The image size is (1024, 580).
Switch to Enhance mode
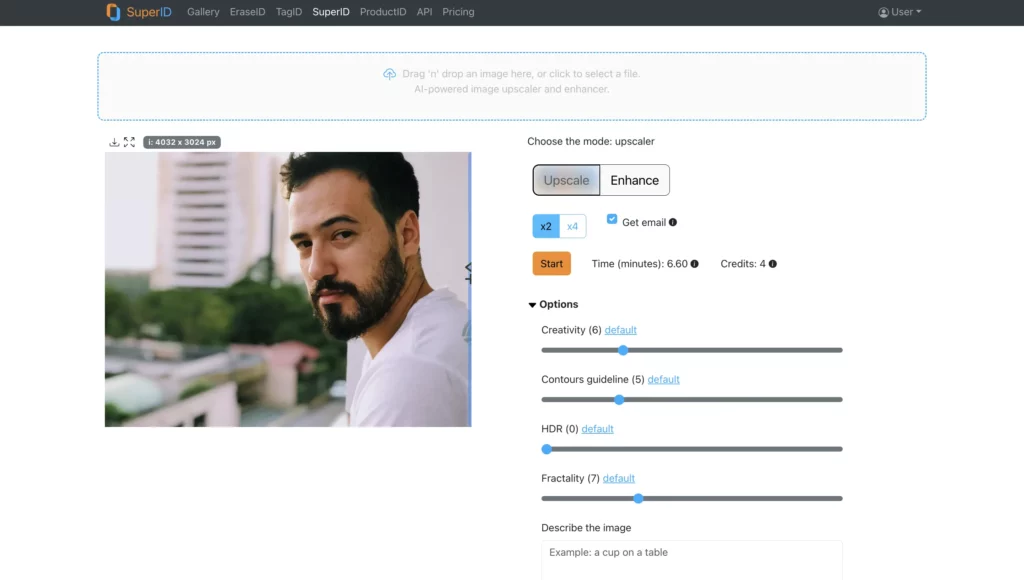coord(634,180)
